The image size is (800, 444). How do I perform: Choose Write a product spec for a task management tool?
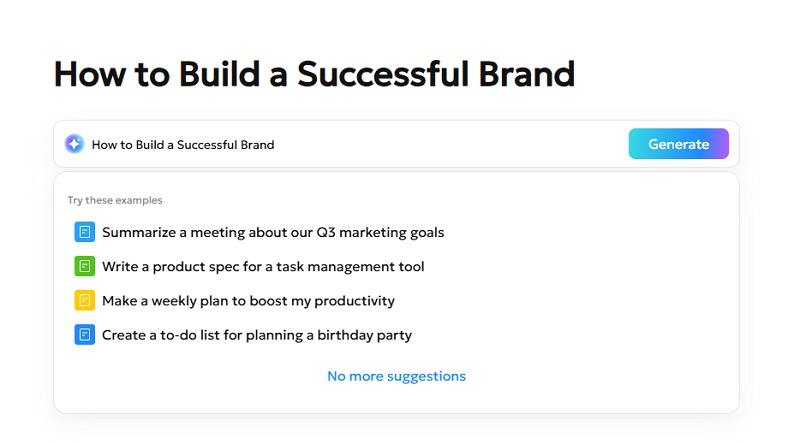[263, 266]
